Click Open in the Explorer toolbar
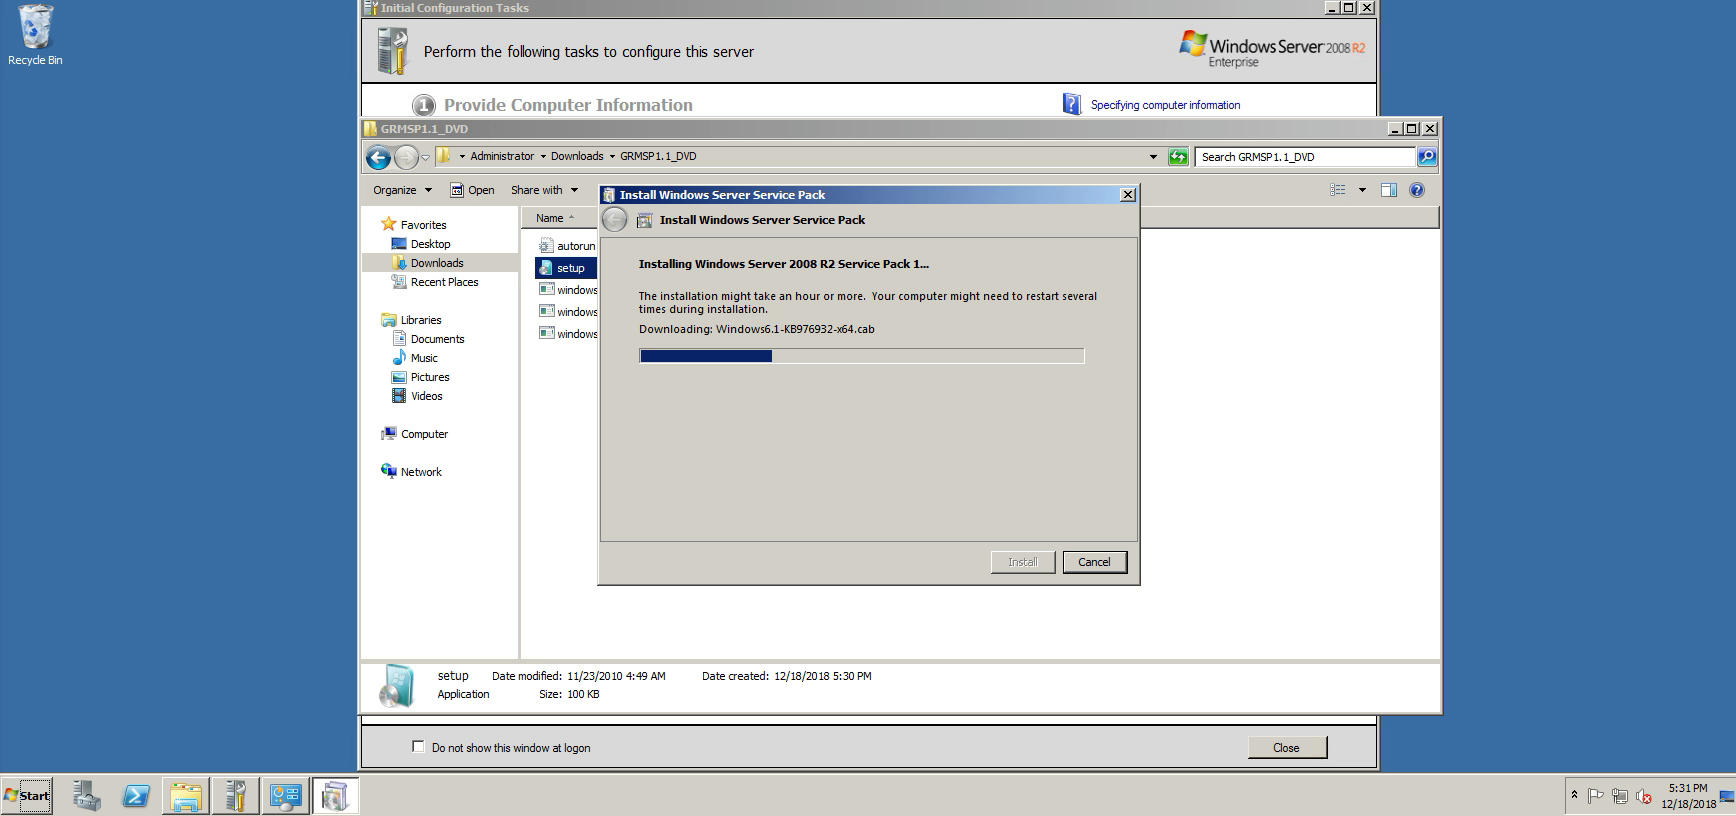Viewport: 1736px width, 816px height. tap(472, 190)
